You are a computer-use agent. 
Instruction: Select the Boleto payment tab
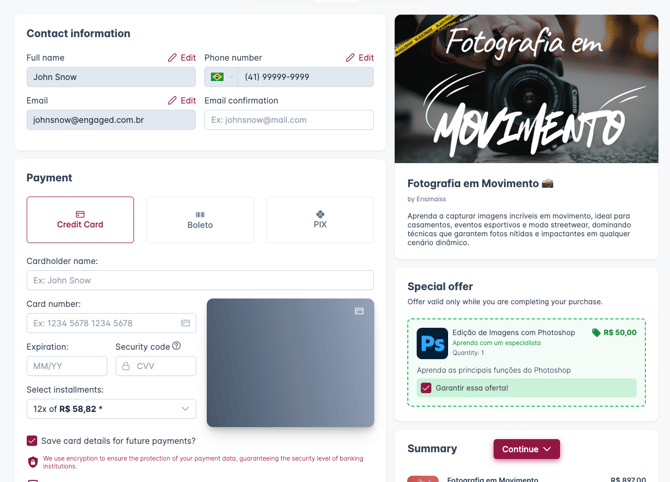[200, 220]
